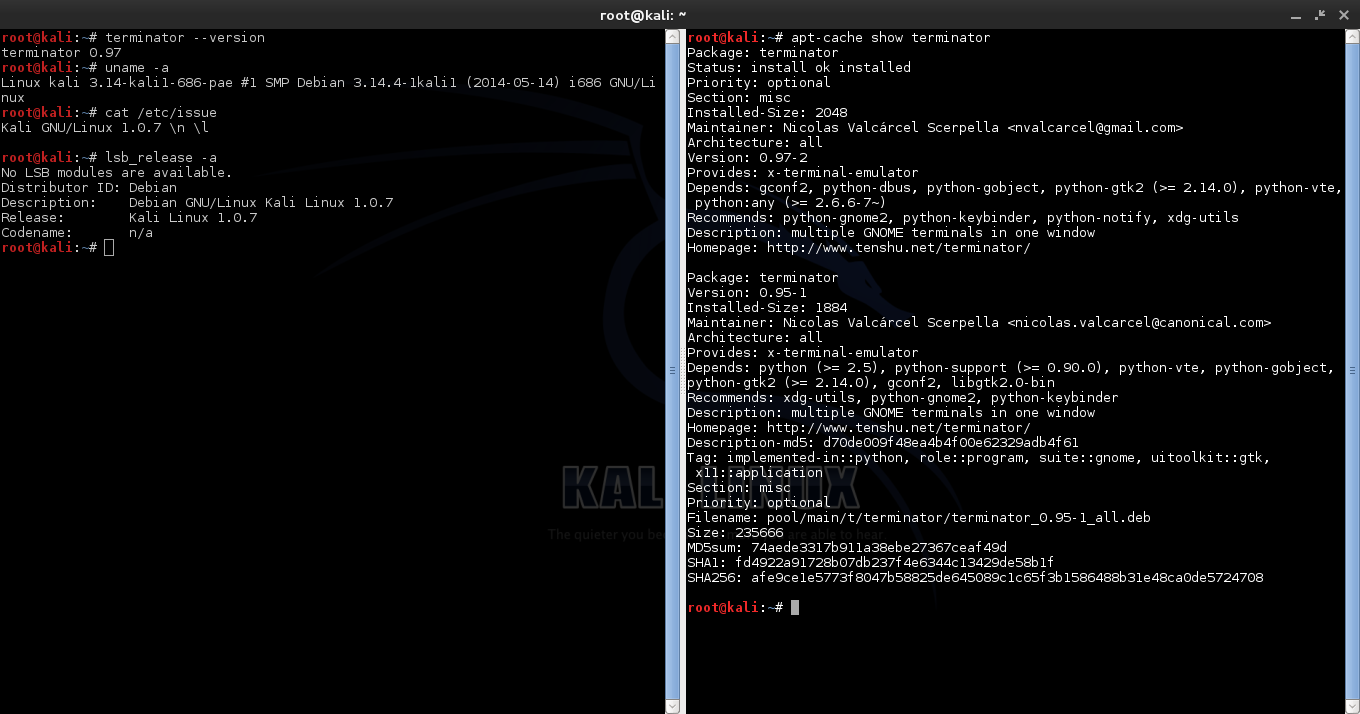
Task: Click the split handle between terminal panes
Action: (x=683, y=372)
